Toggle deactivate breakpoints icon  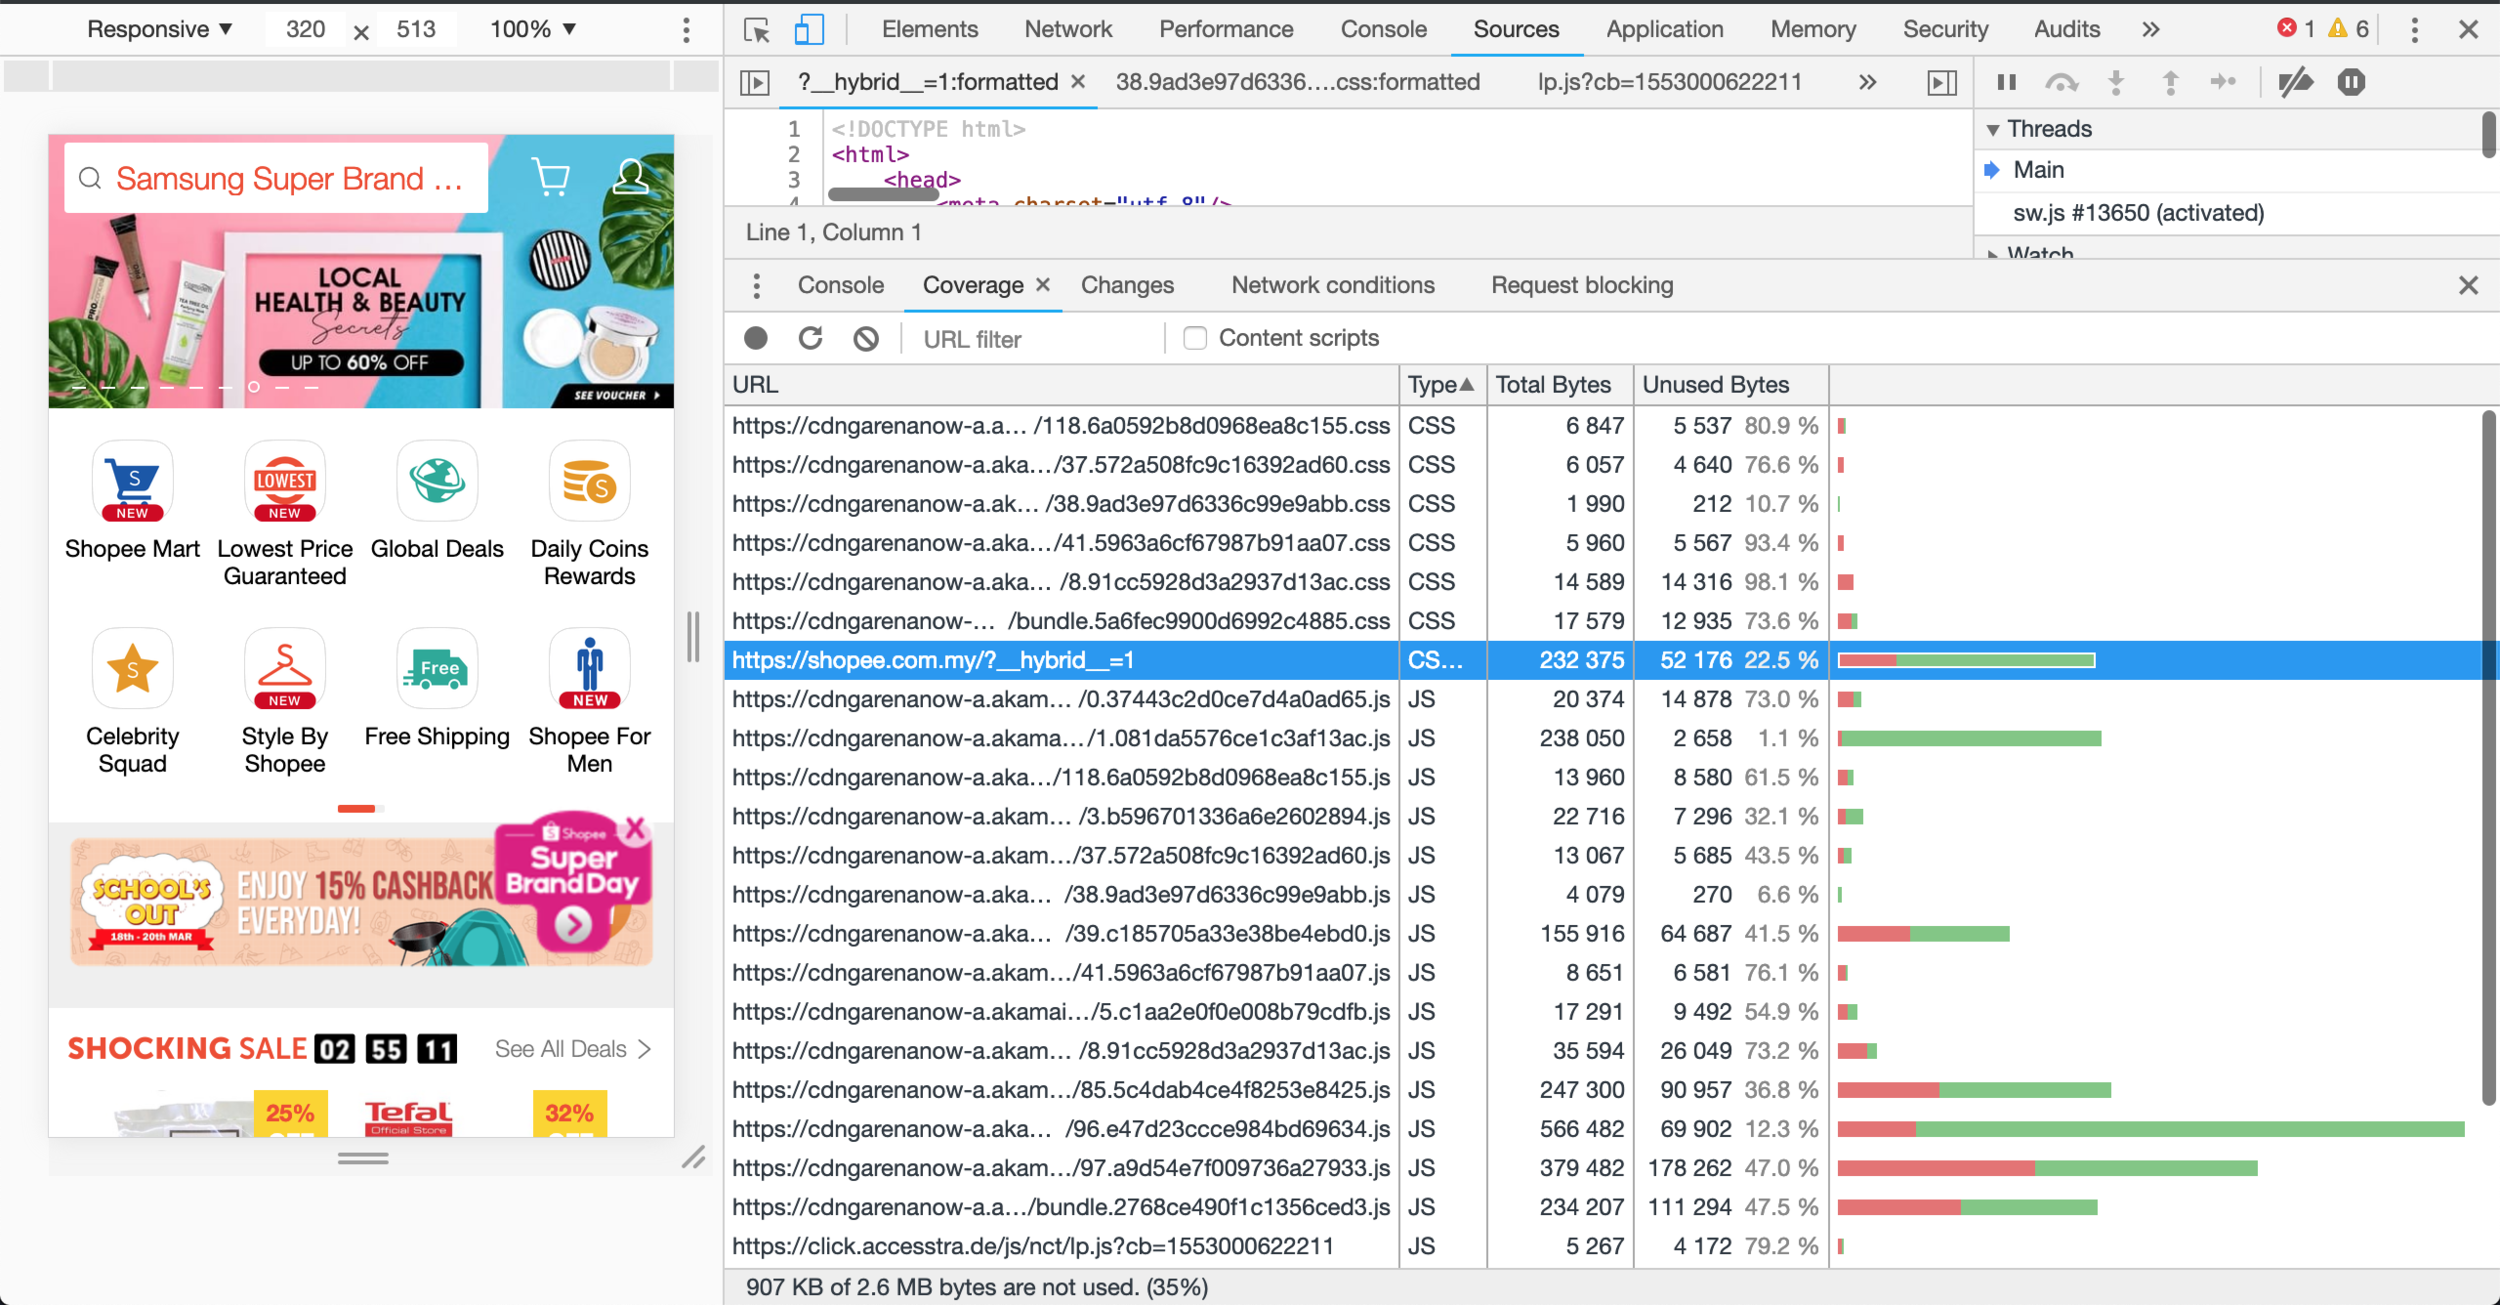(x=2295, y=82)
